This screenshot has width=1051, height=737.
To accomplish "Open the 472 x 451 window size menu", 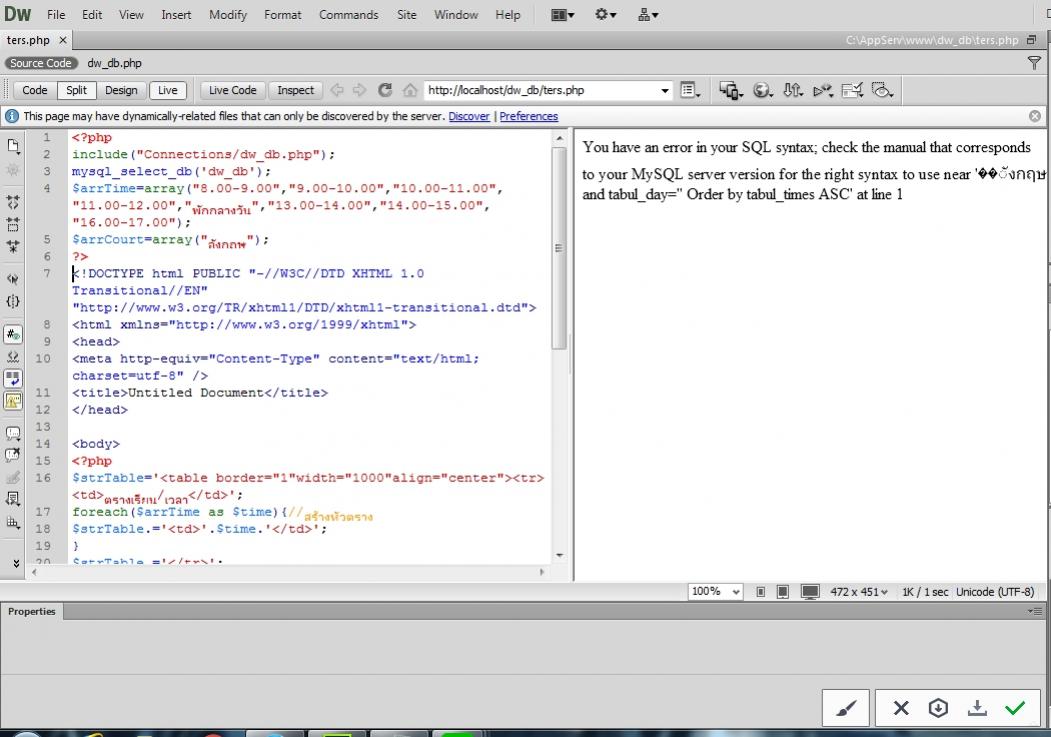I will click(859, 592).
